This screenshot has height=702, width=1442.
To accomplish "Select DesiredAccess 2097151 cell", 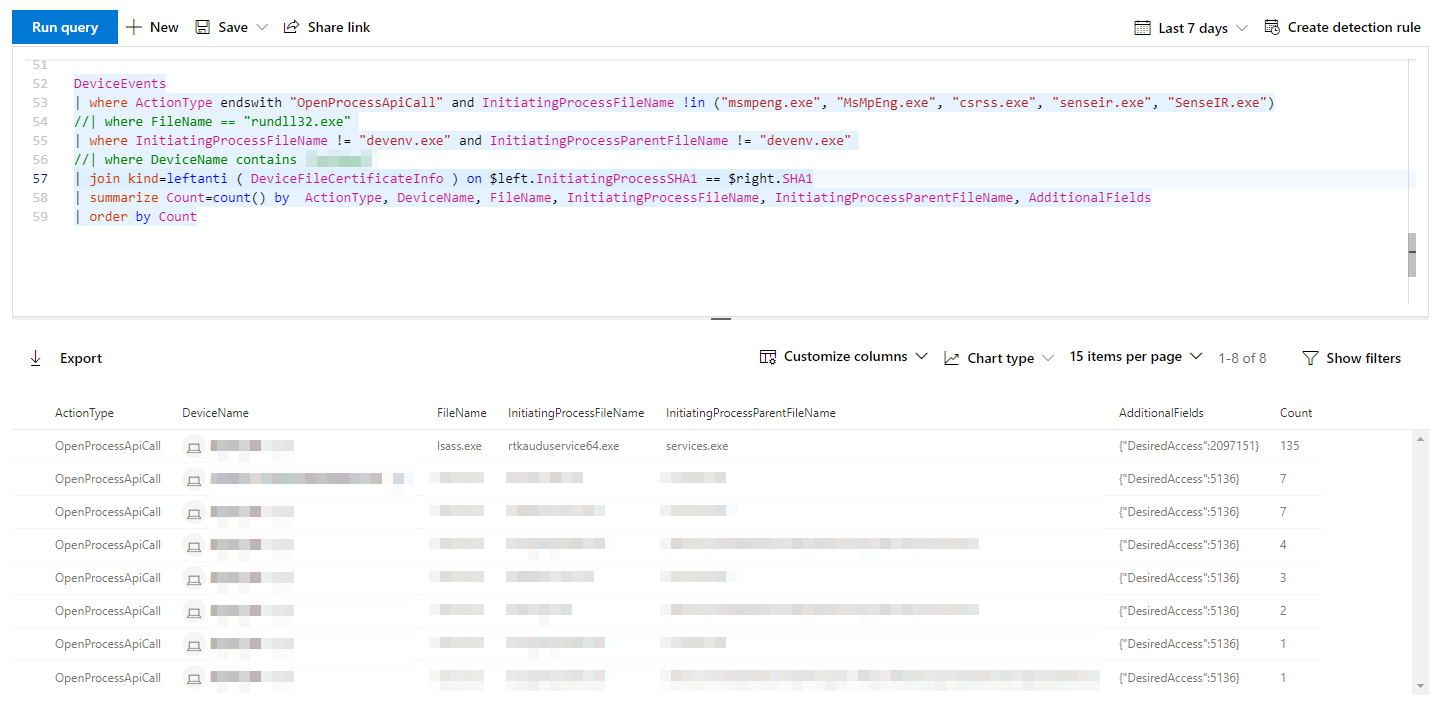I will [1189, 446].
